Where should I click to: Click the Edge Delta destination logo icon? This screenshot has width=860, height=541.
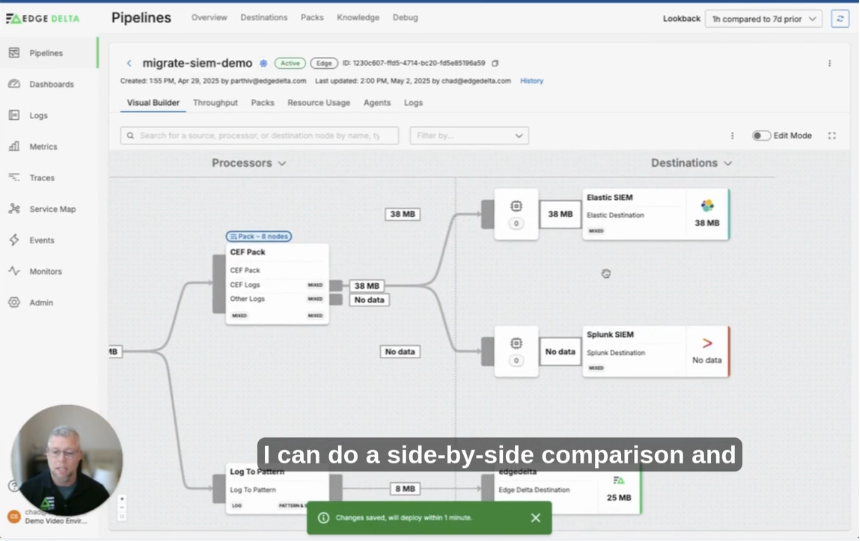coord(619,481)
